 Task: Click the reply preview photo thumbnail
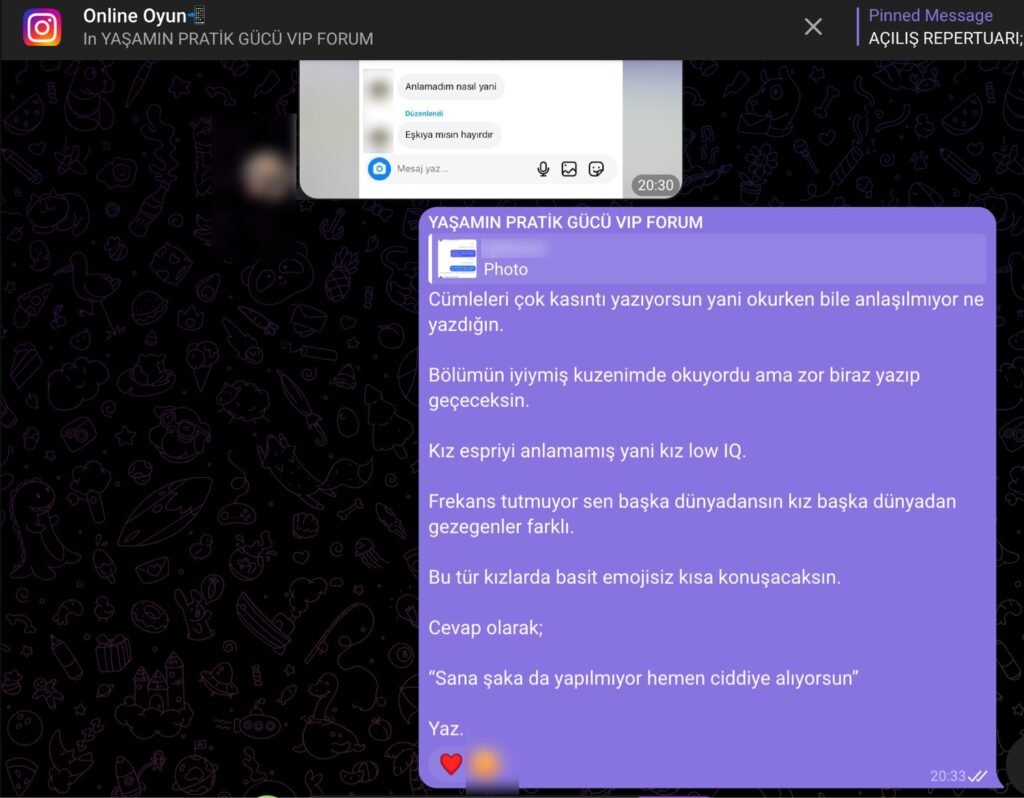[x=456, y=259]
